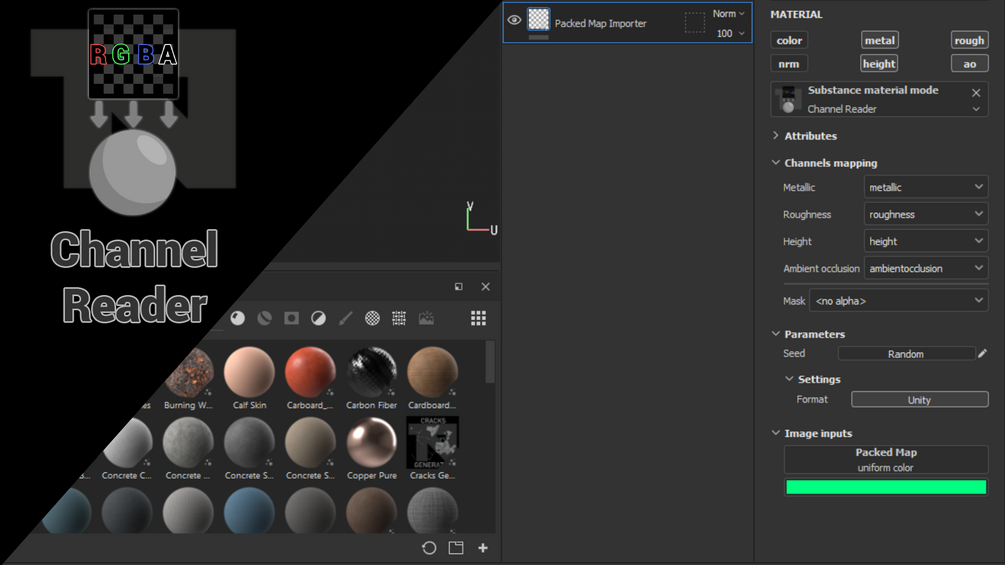Close the assets shelf panel

[x=485, y=286]
